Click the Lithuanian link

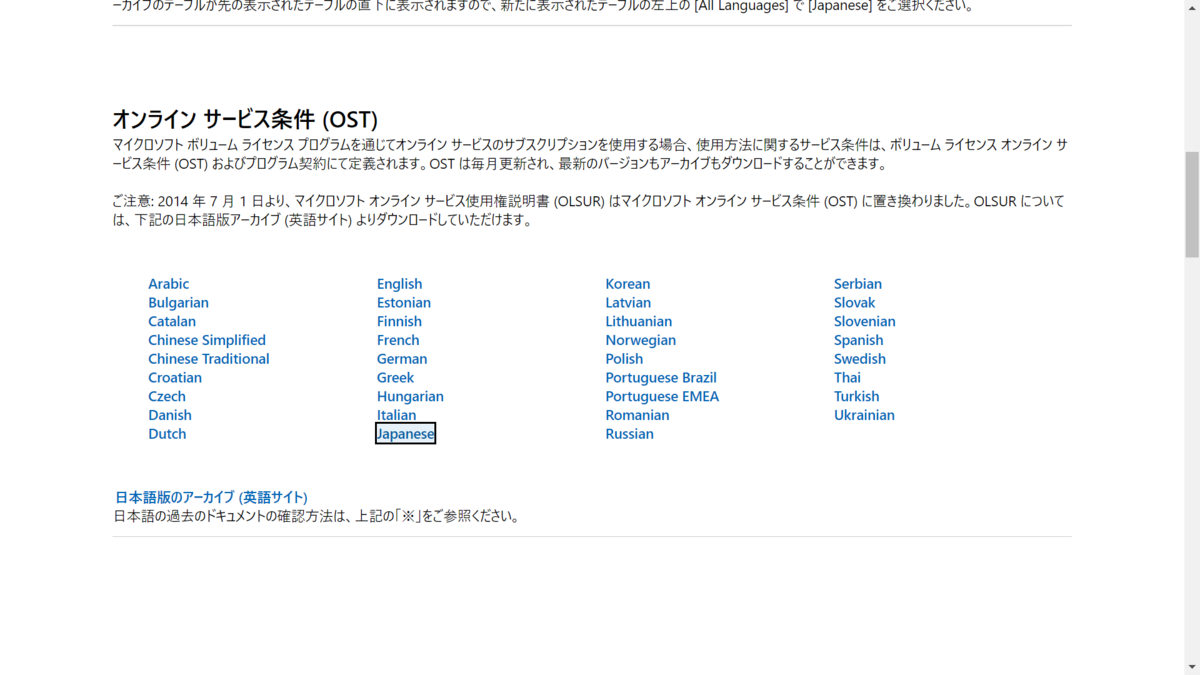click(x=639, y=322)
